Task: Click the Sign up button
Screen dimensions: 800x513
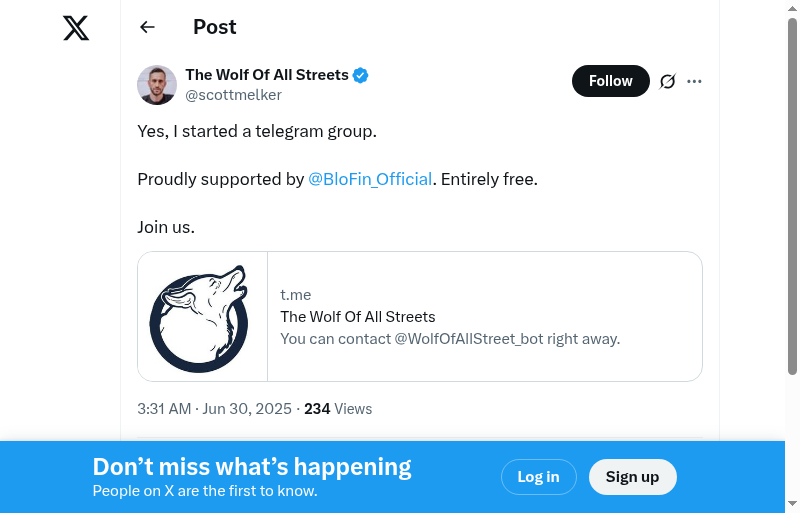Action: click(632, 477)
